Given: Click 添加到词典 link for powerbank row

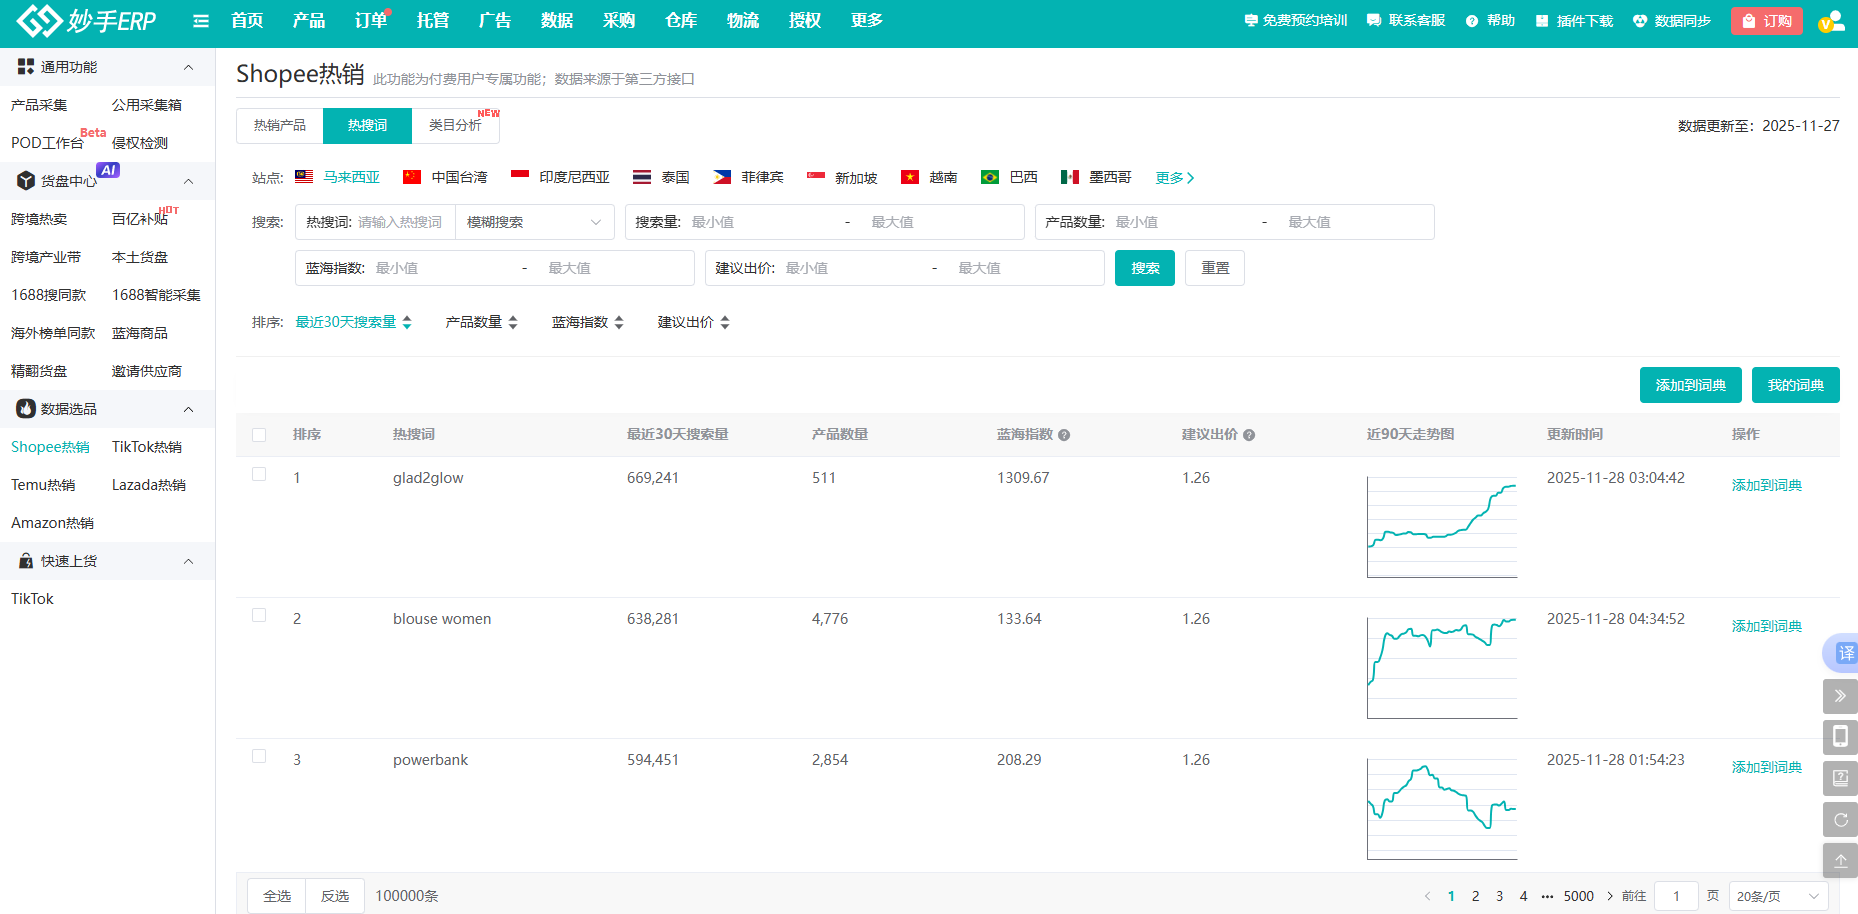Looking at the screenshot, I should (1766, 767).
